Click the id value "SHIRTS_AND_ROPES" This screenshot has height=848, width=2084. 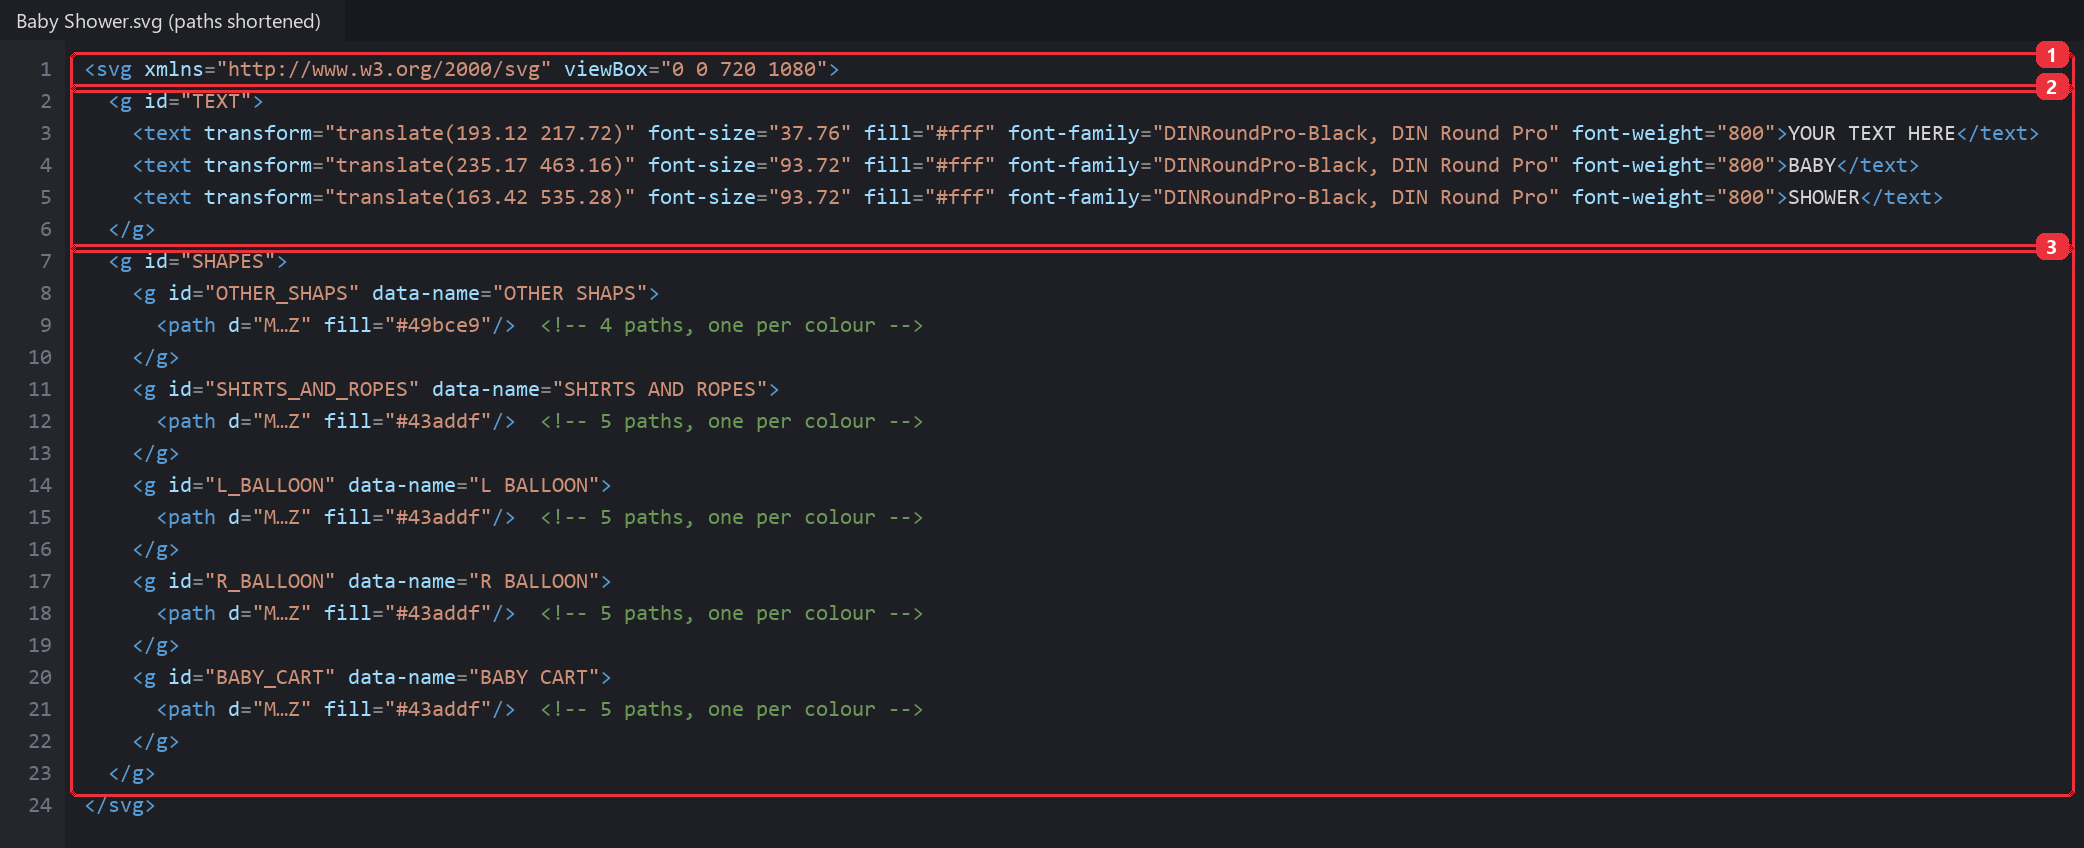[x=312, y=389]
